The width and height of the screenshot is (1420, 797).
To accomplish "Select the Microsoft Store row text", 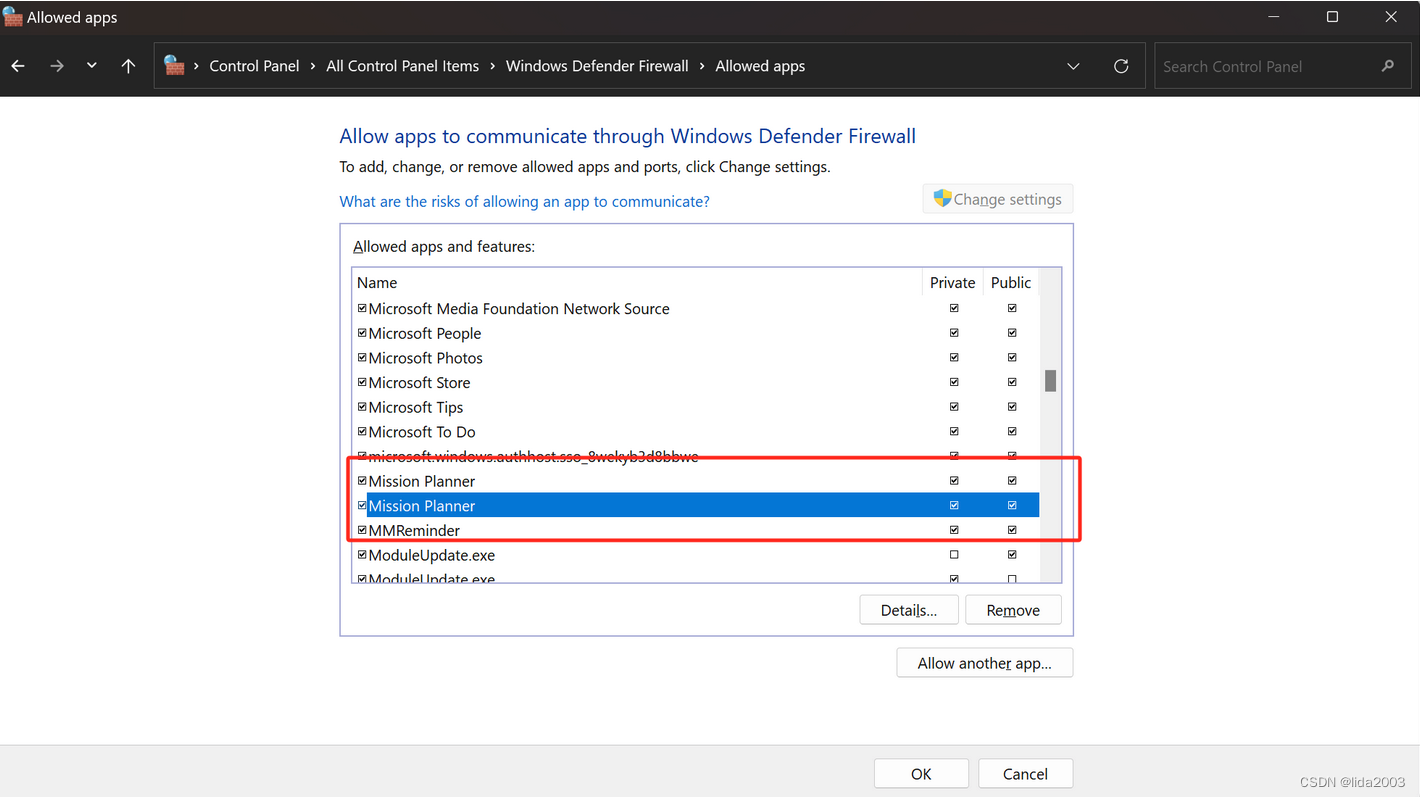I will tap(419, 383).
